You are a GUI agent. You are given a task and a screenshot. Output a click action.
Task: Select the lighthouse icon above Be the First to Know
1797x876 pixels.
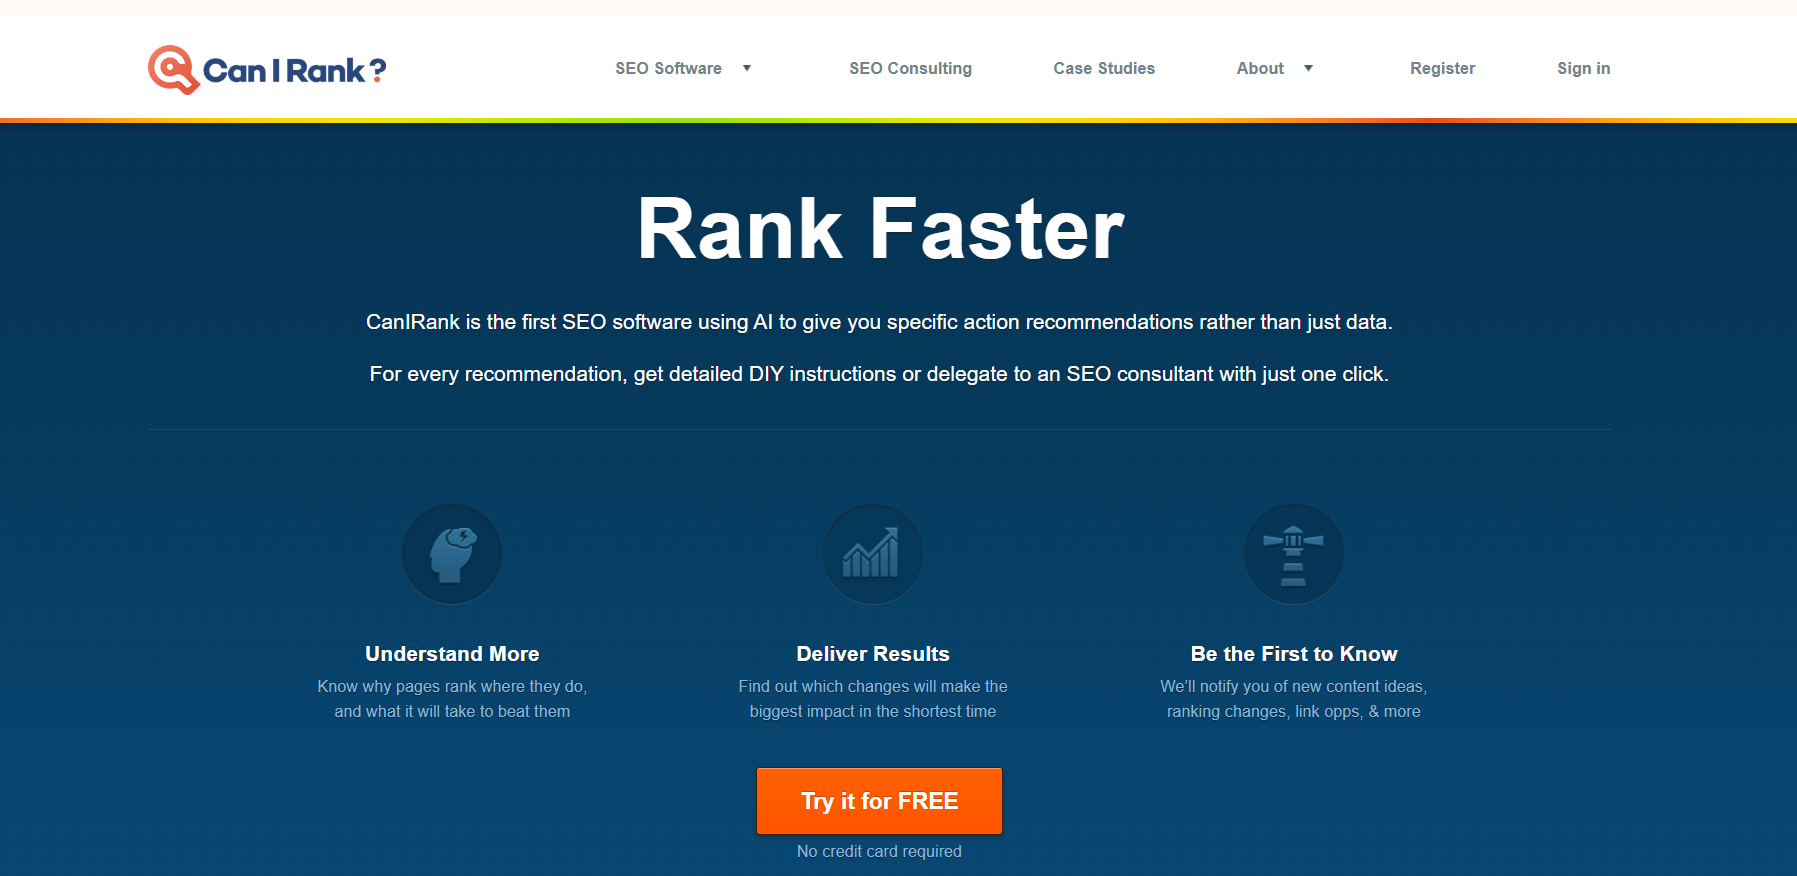point(1294,554)
